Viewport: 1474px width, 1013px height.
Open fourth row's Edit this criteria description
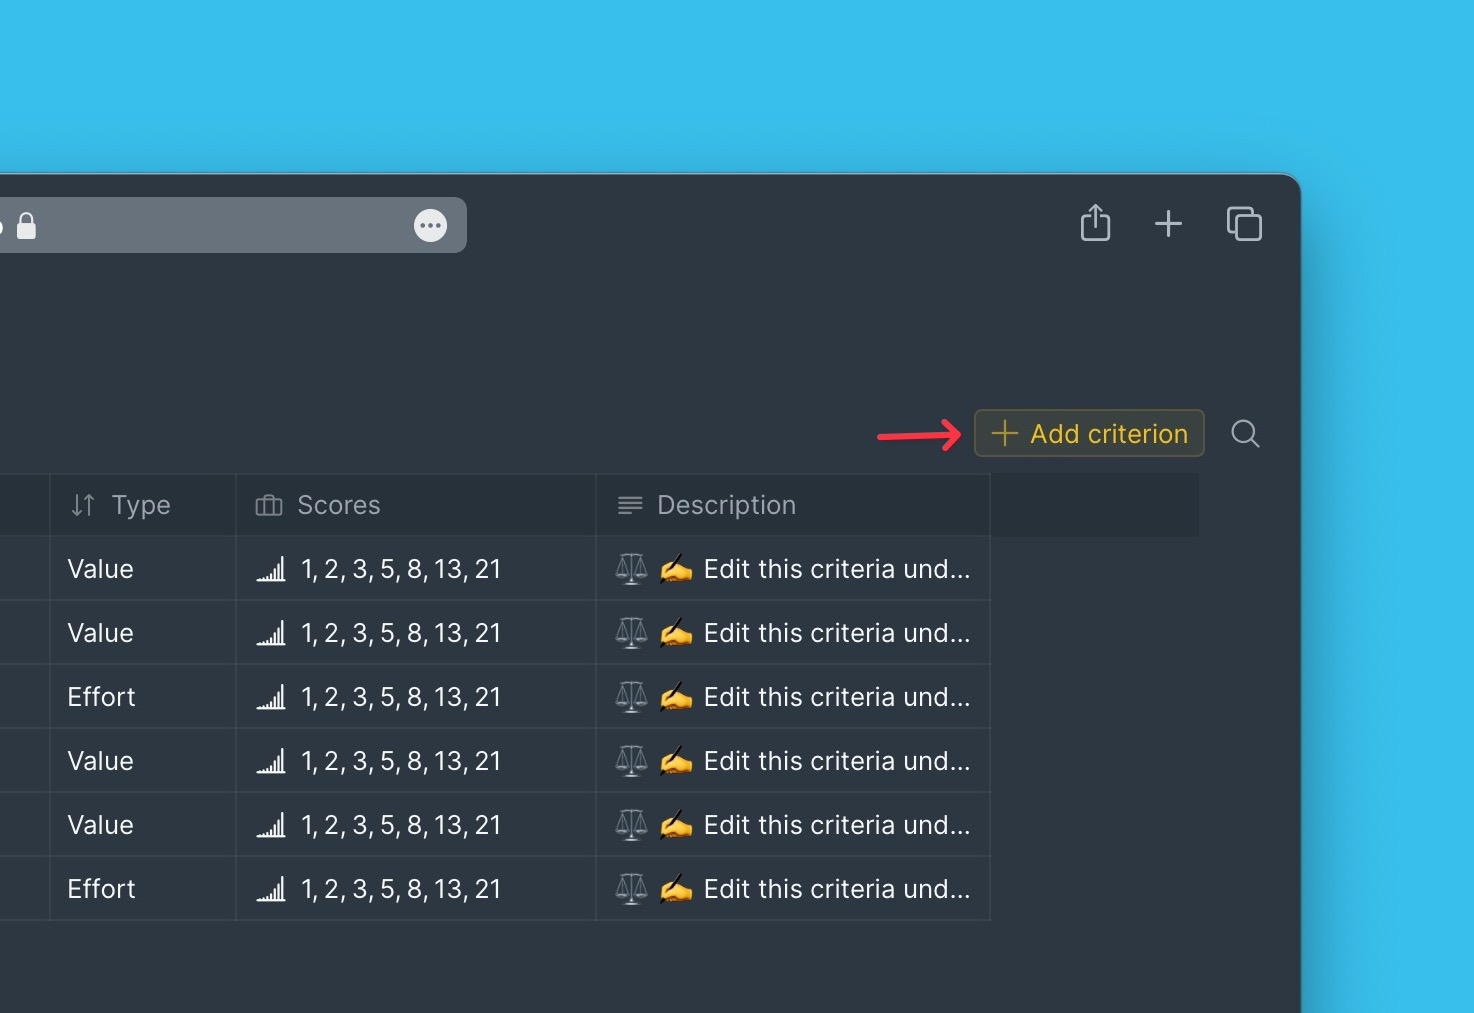tap(793, 761)
